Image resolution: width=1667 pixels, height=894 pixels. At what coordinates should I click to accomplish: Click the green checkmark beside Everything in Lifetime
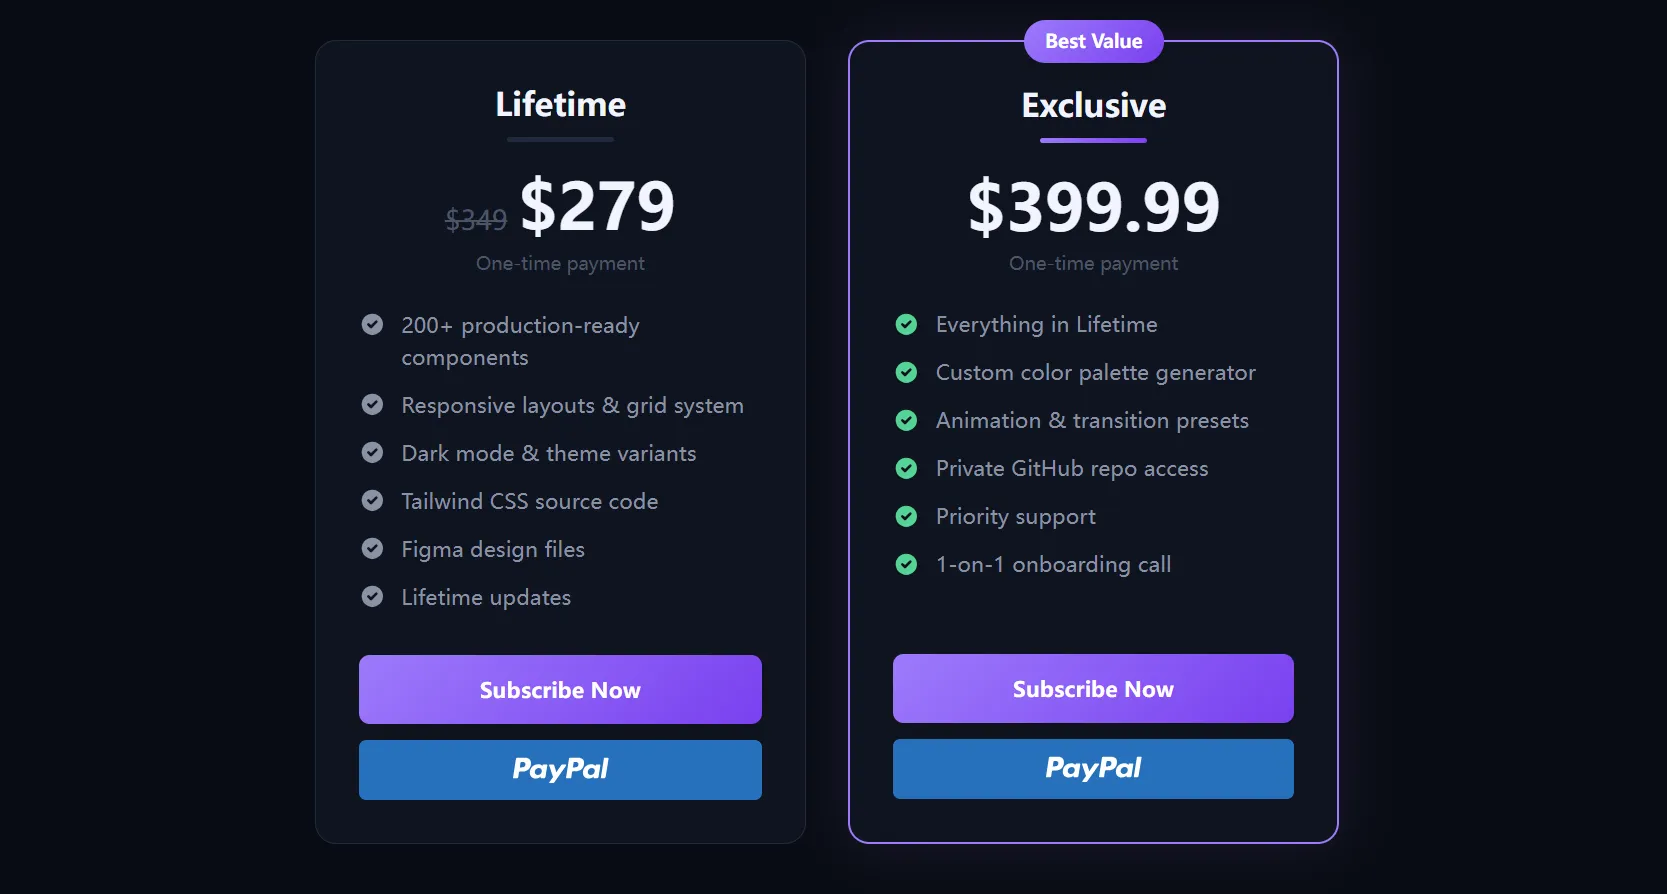[x=906, y=324]
